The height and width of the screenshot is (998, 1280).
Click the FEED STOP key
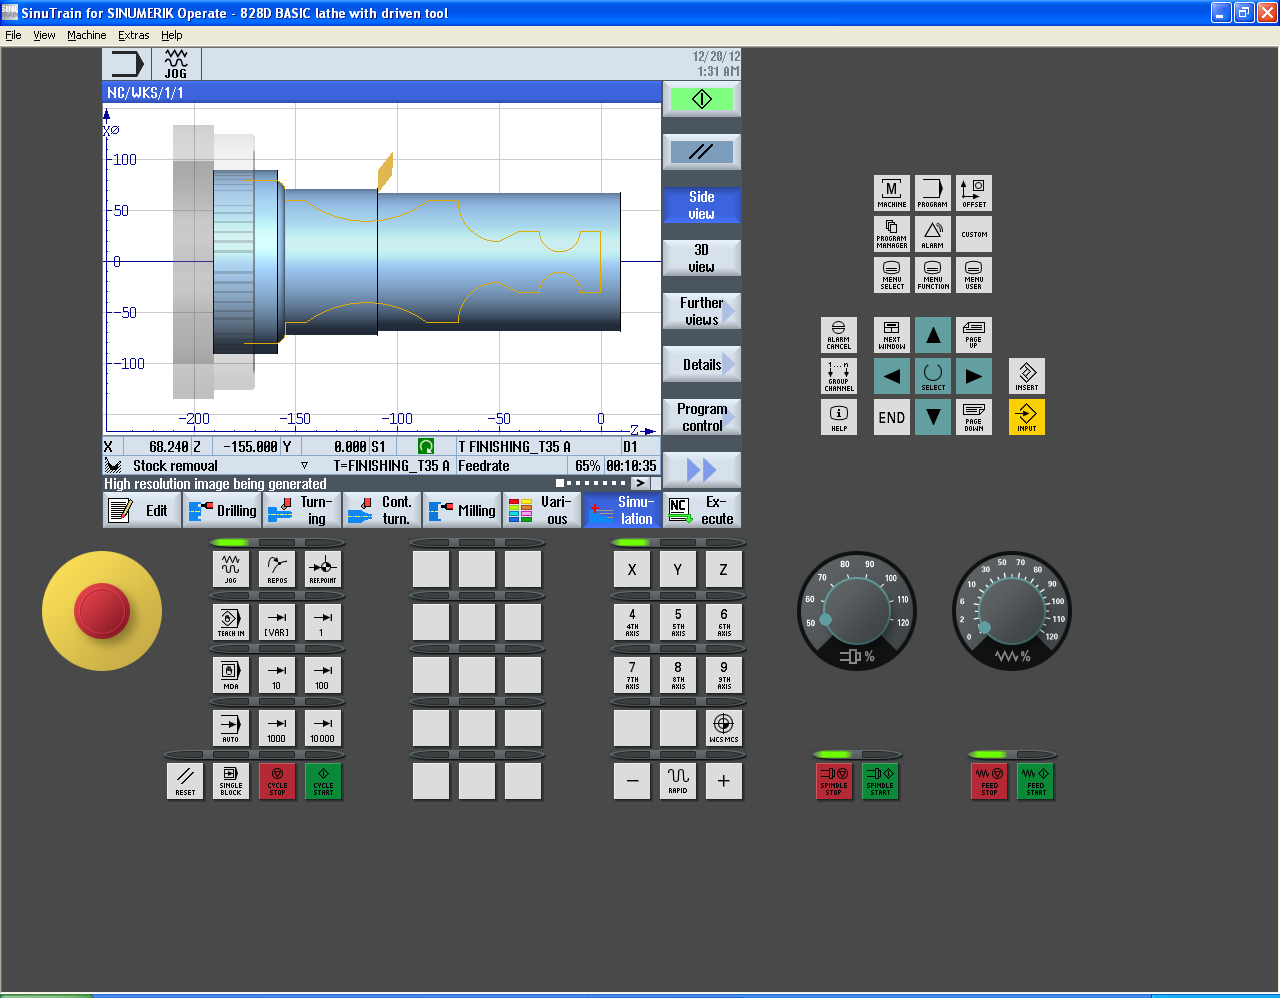(989, 781)
